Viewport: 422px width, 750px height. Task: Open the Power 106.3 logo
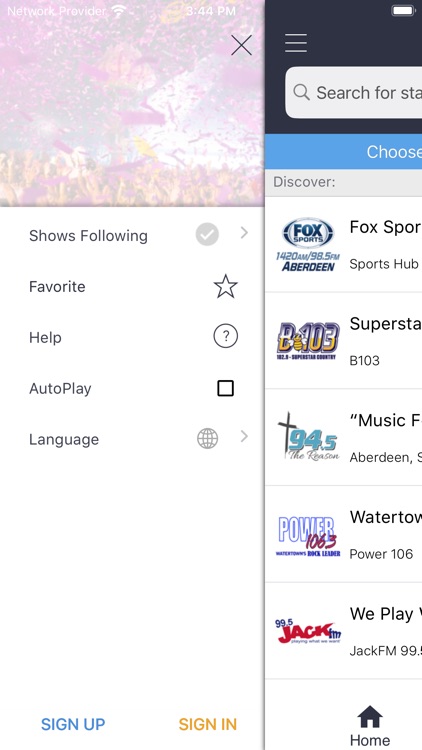tap(308, 536)
